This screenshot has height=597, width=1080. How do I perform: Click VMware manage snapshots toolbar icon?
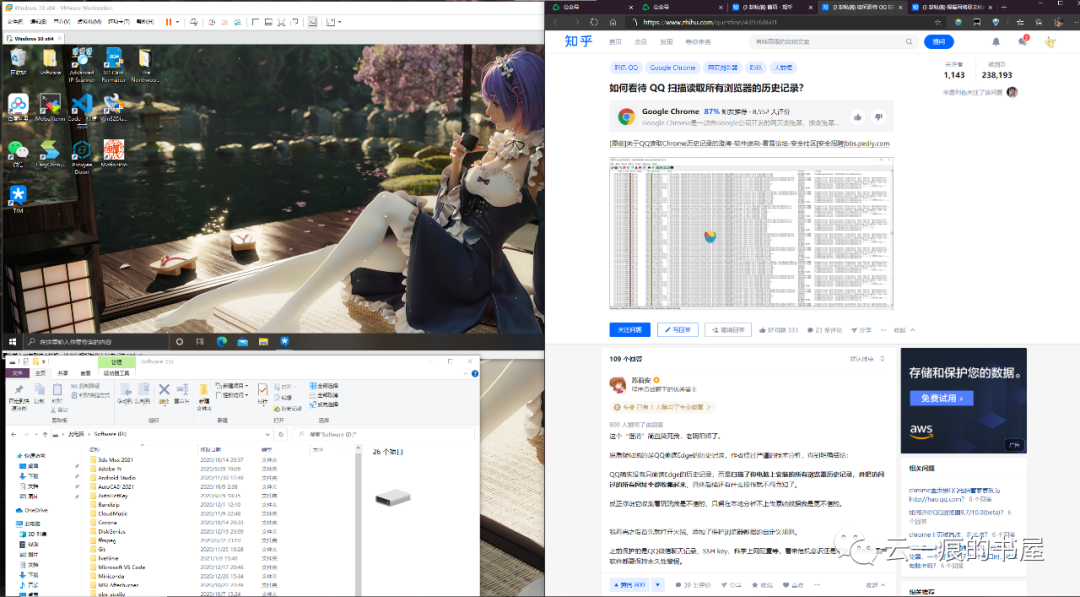coord(238,22)
